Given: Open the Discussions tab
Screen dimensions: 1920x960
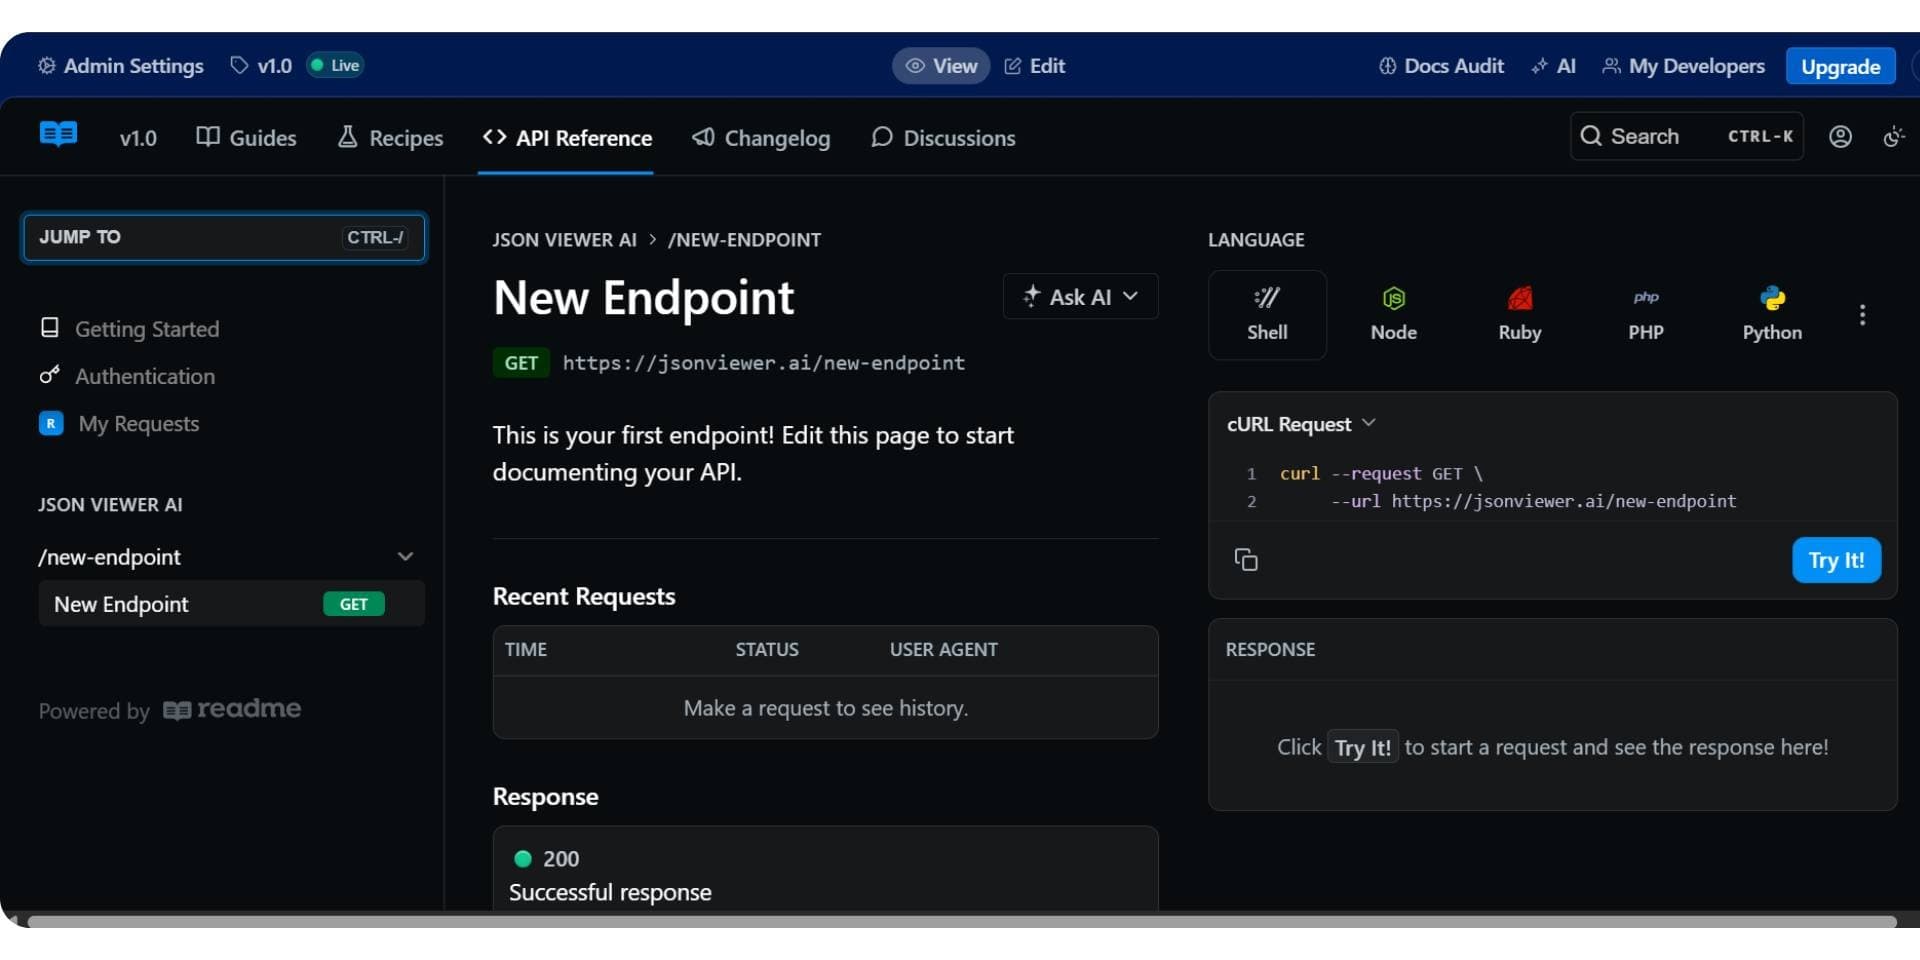Looking at the screenshot, I should click(x=943, y=138).
